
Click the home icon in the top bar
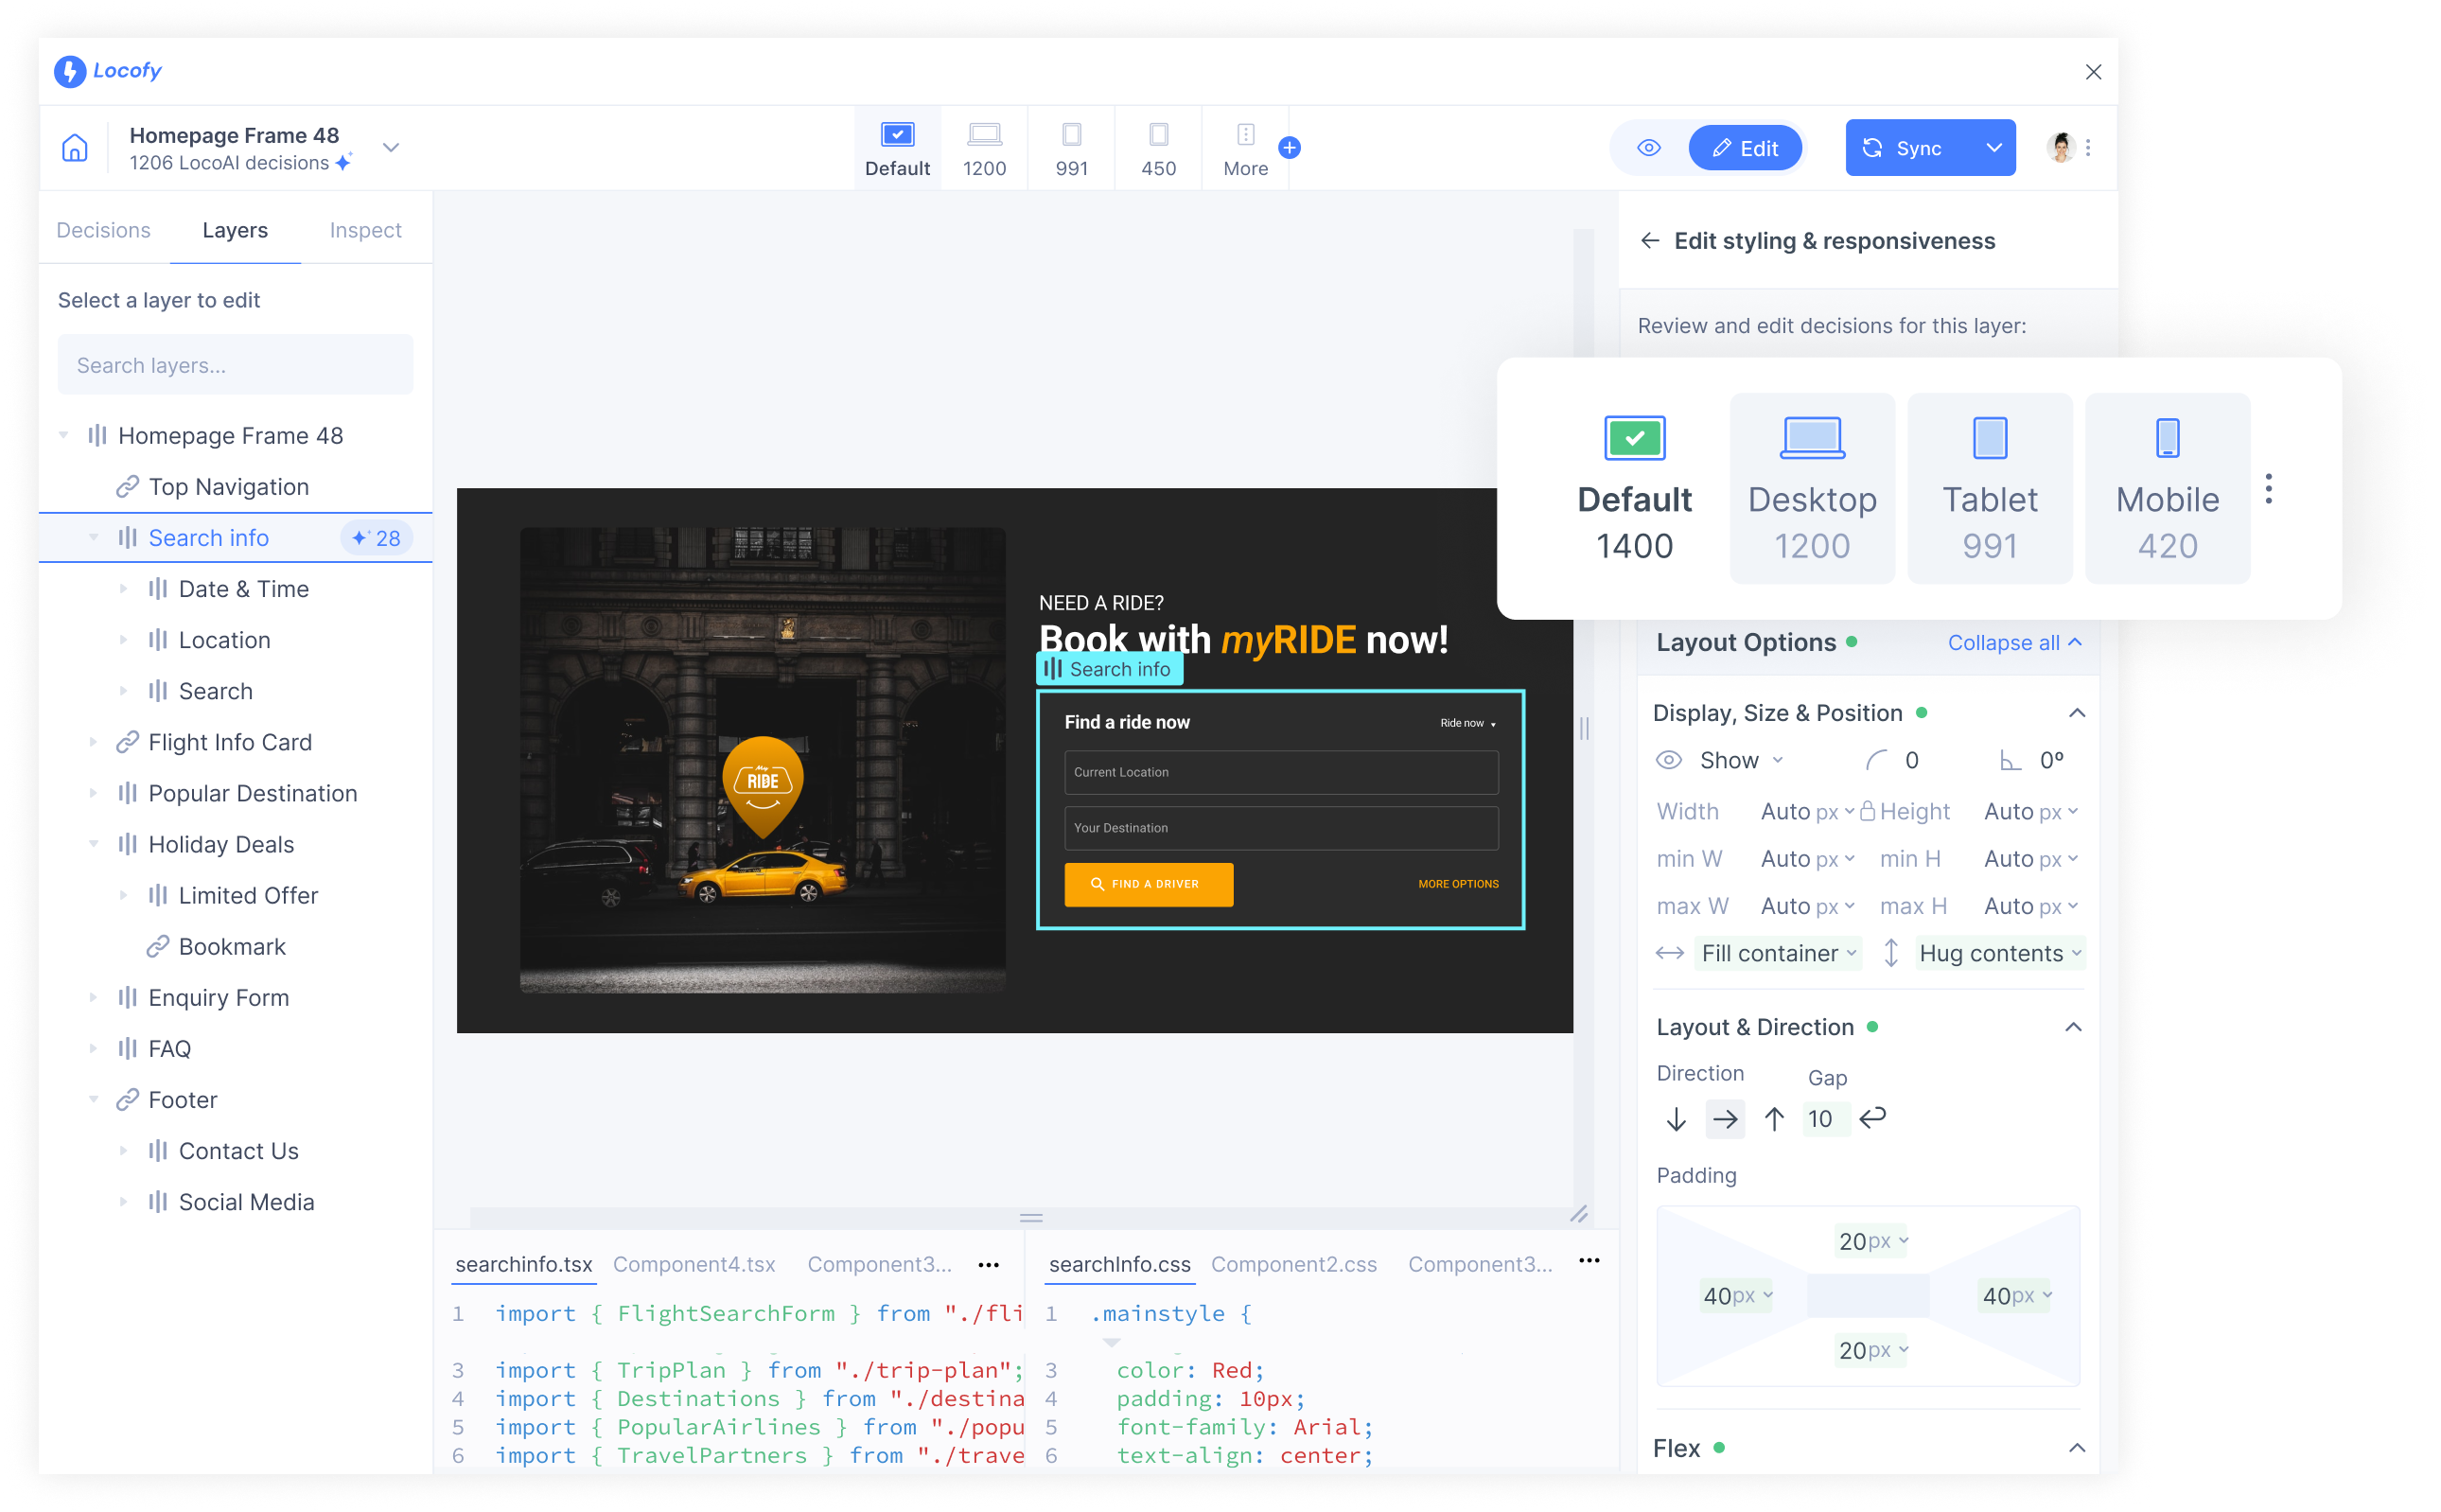tap(75, 147)
